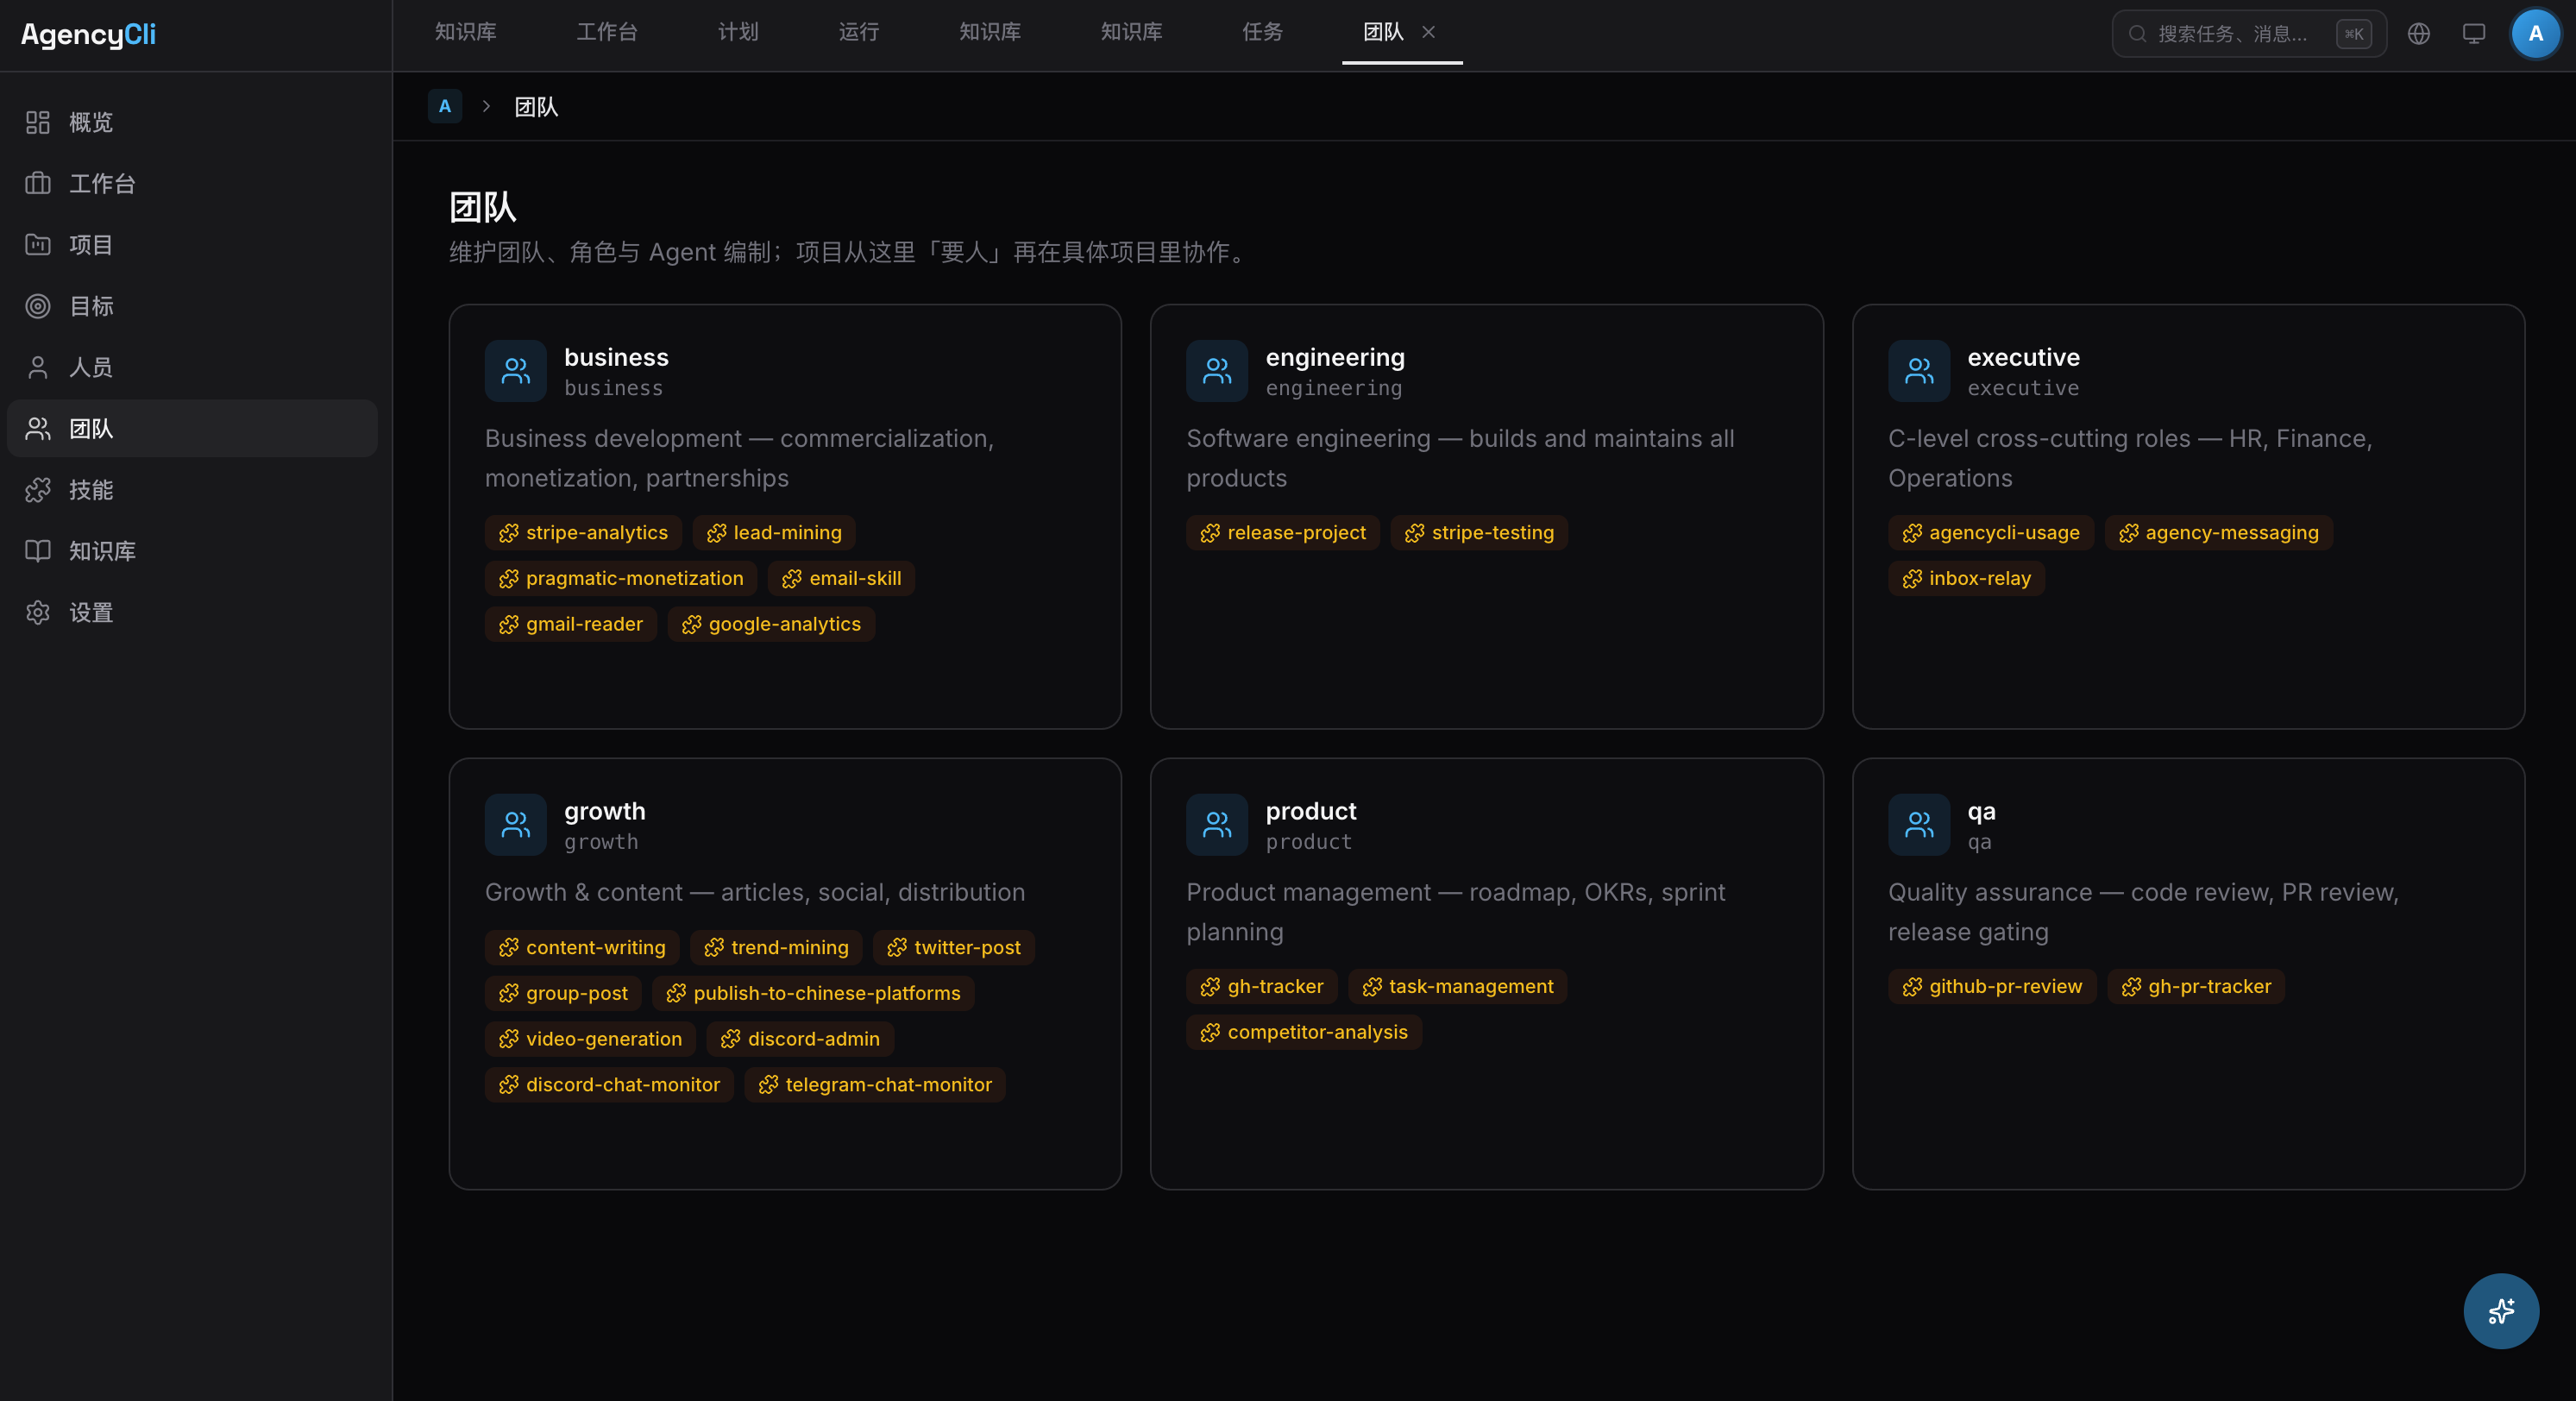
Task: Close the 团队 tab
Action: pyautogui.click(x=1428, y=32)
